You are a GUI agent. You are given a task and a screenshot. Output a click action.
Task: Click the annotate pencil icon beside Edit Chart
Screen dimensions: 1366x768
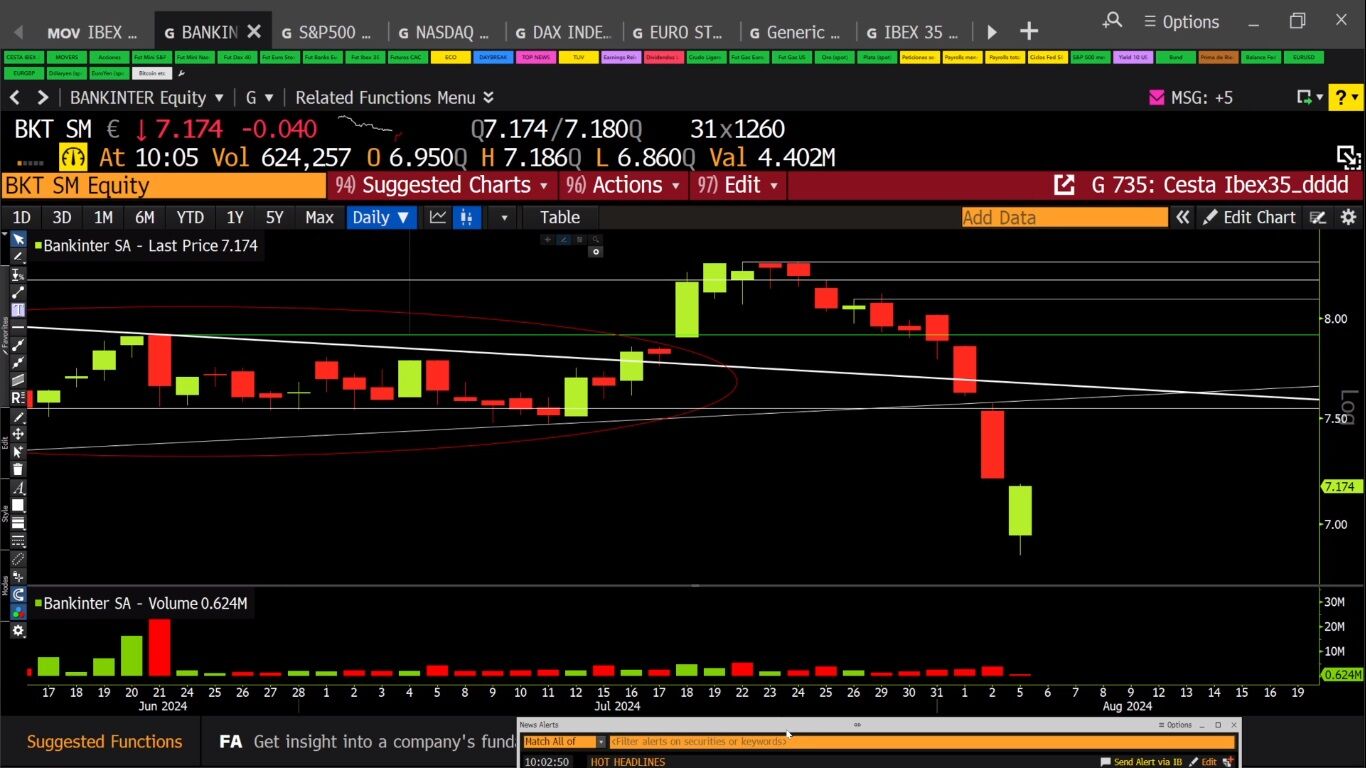click(1318, 217)
